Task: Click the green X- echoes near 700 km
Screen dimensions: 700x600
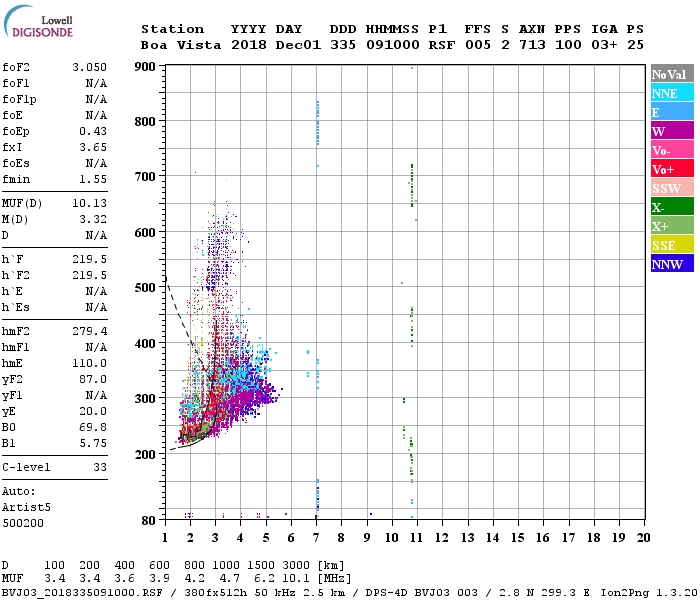Action: 412,185
